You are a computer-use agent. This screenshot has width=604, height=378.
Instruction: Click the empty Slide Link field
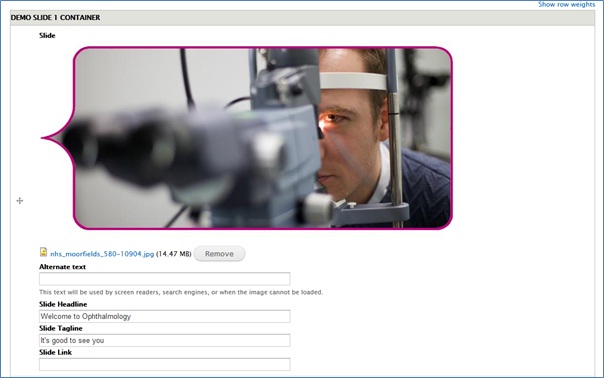pyautogui.click(x=164, y=365)
